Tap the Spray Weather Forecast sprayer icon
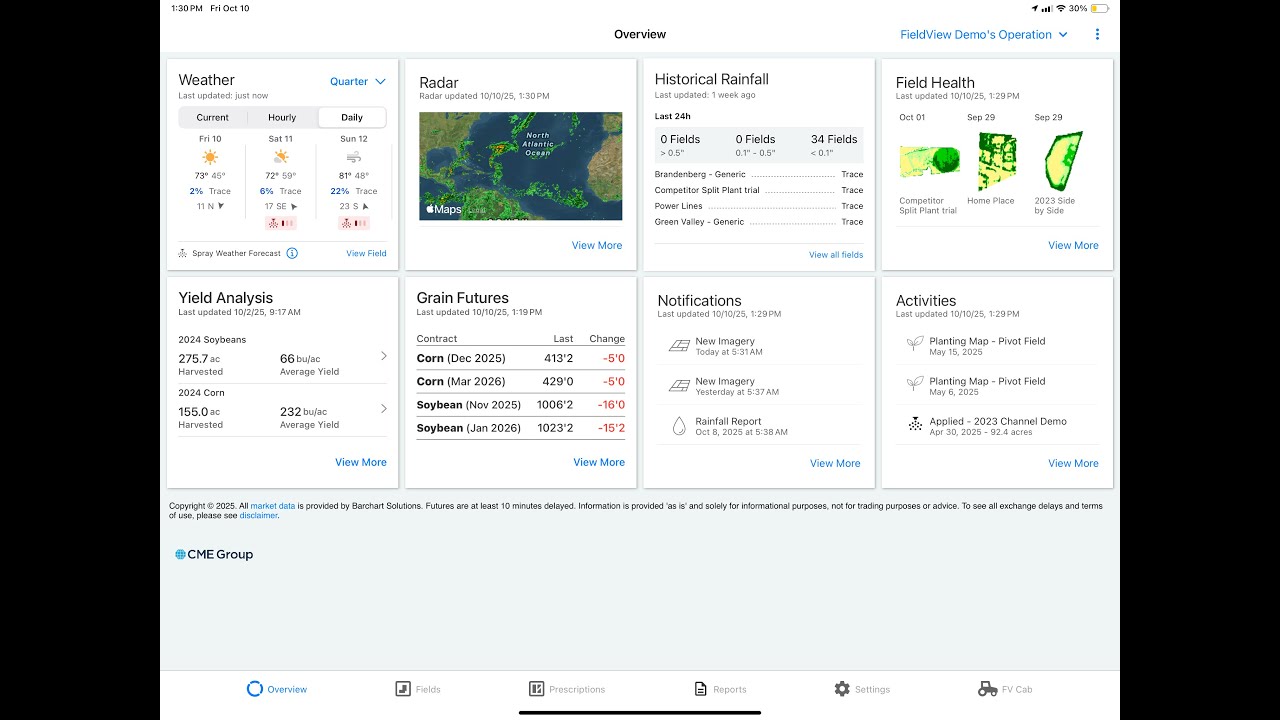Screen dimensions: 1280x720 [183, 253]
